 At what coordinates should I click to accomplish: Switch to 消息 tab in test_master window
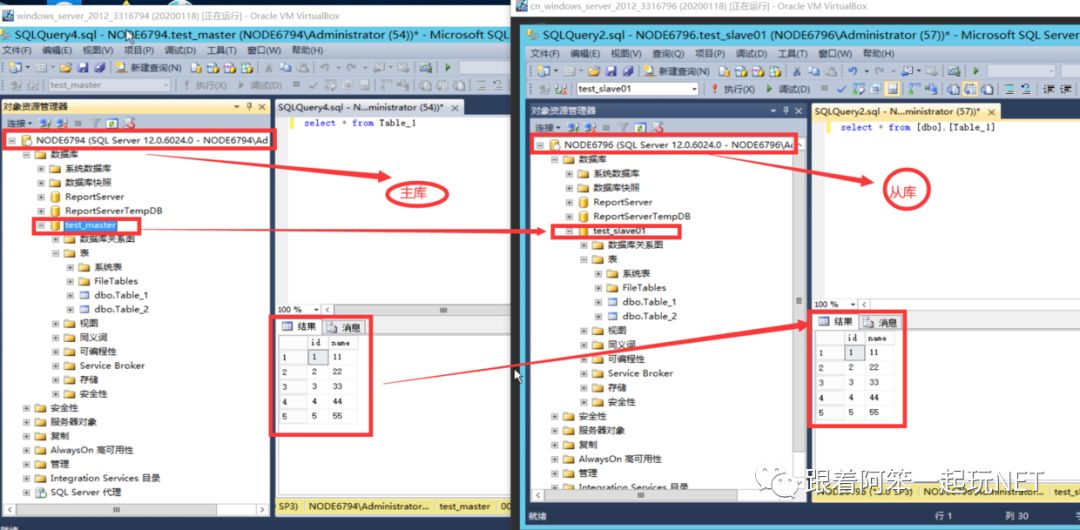(342, 327)
